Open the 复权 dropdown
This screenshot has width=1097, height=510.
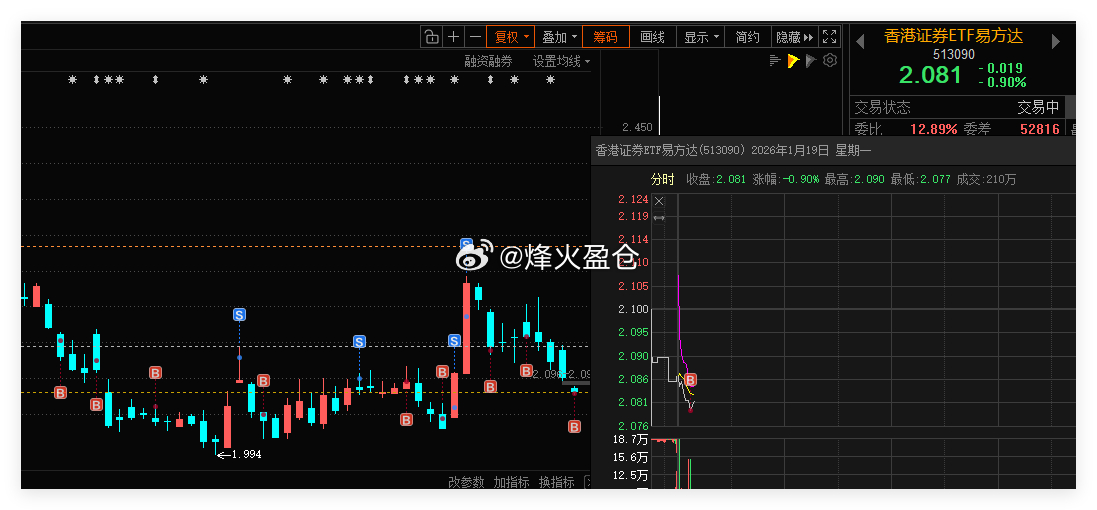[511, 37]
